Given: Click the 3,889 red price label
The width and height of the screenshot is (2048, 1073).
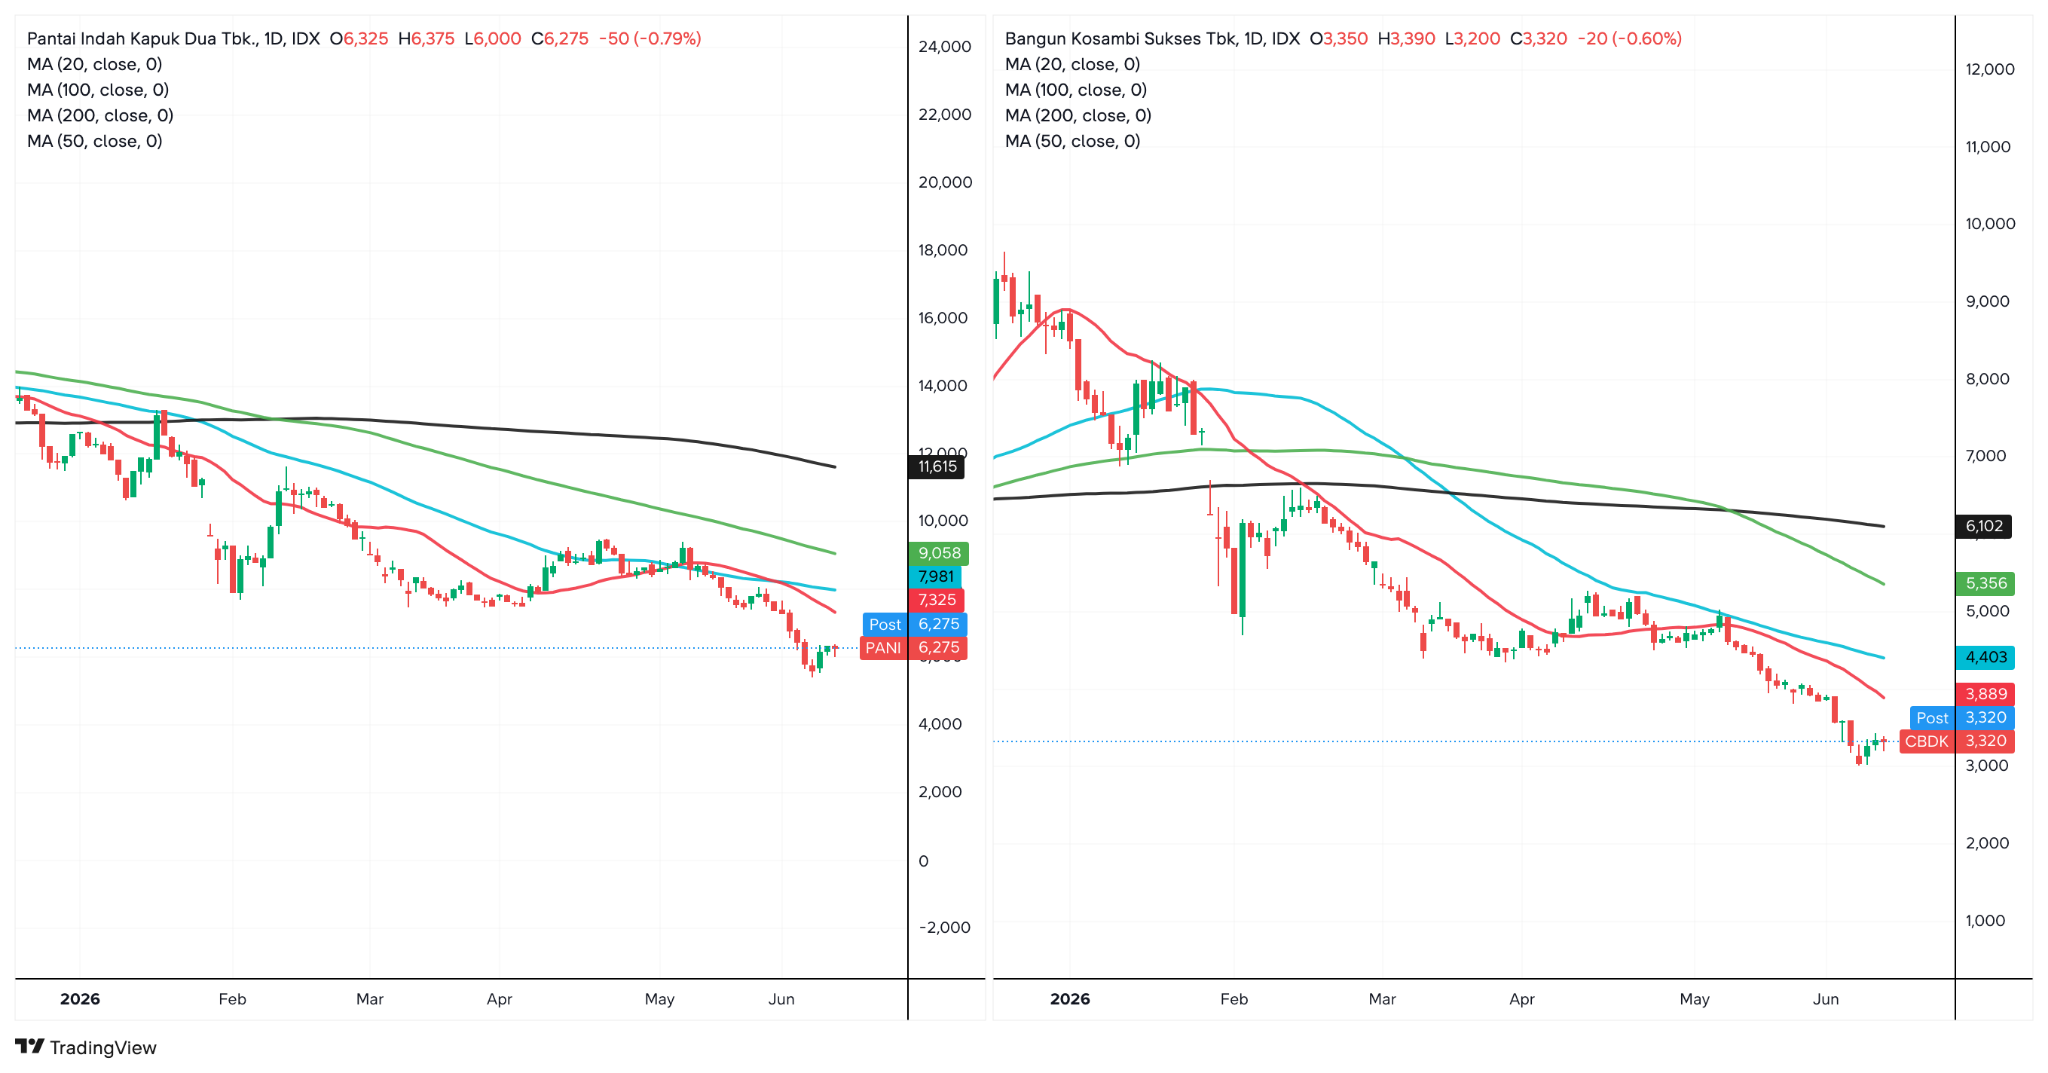Looking at the screenshot, I should [x=1985, y=694].
